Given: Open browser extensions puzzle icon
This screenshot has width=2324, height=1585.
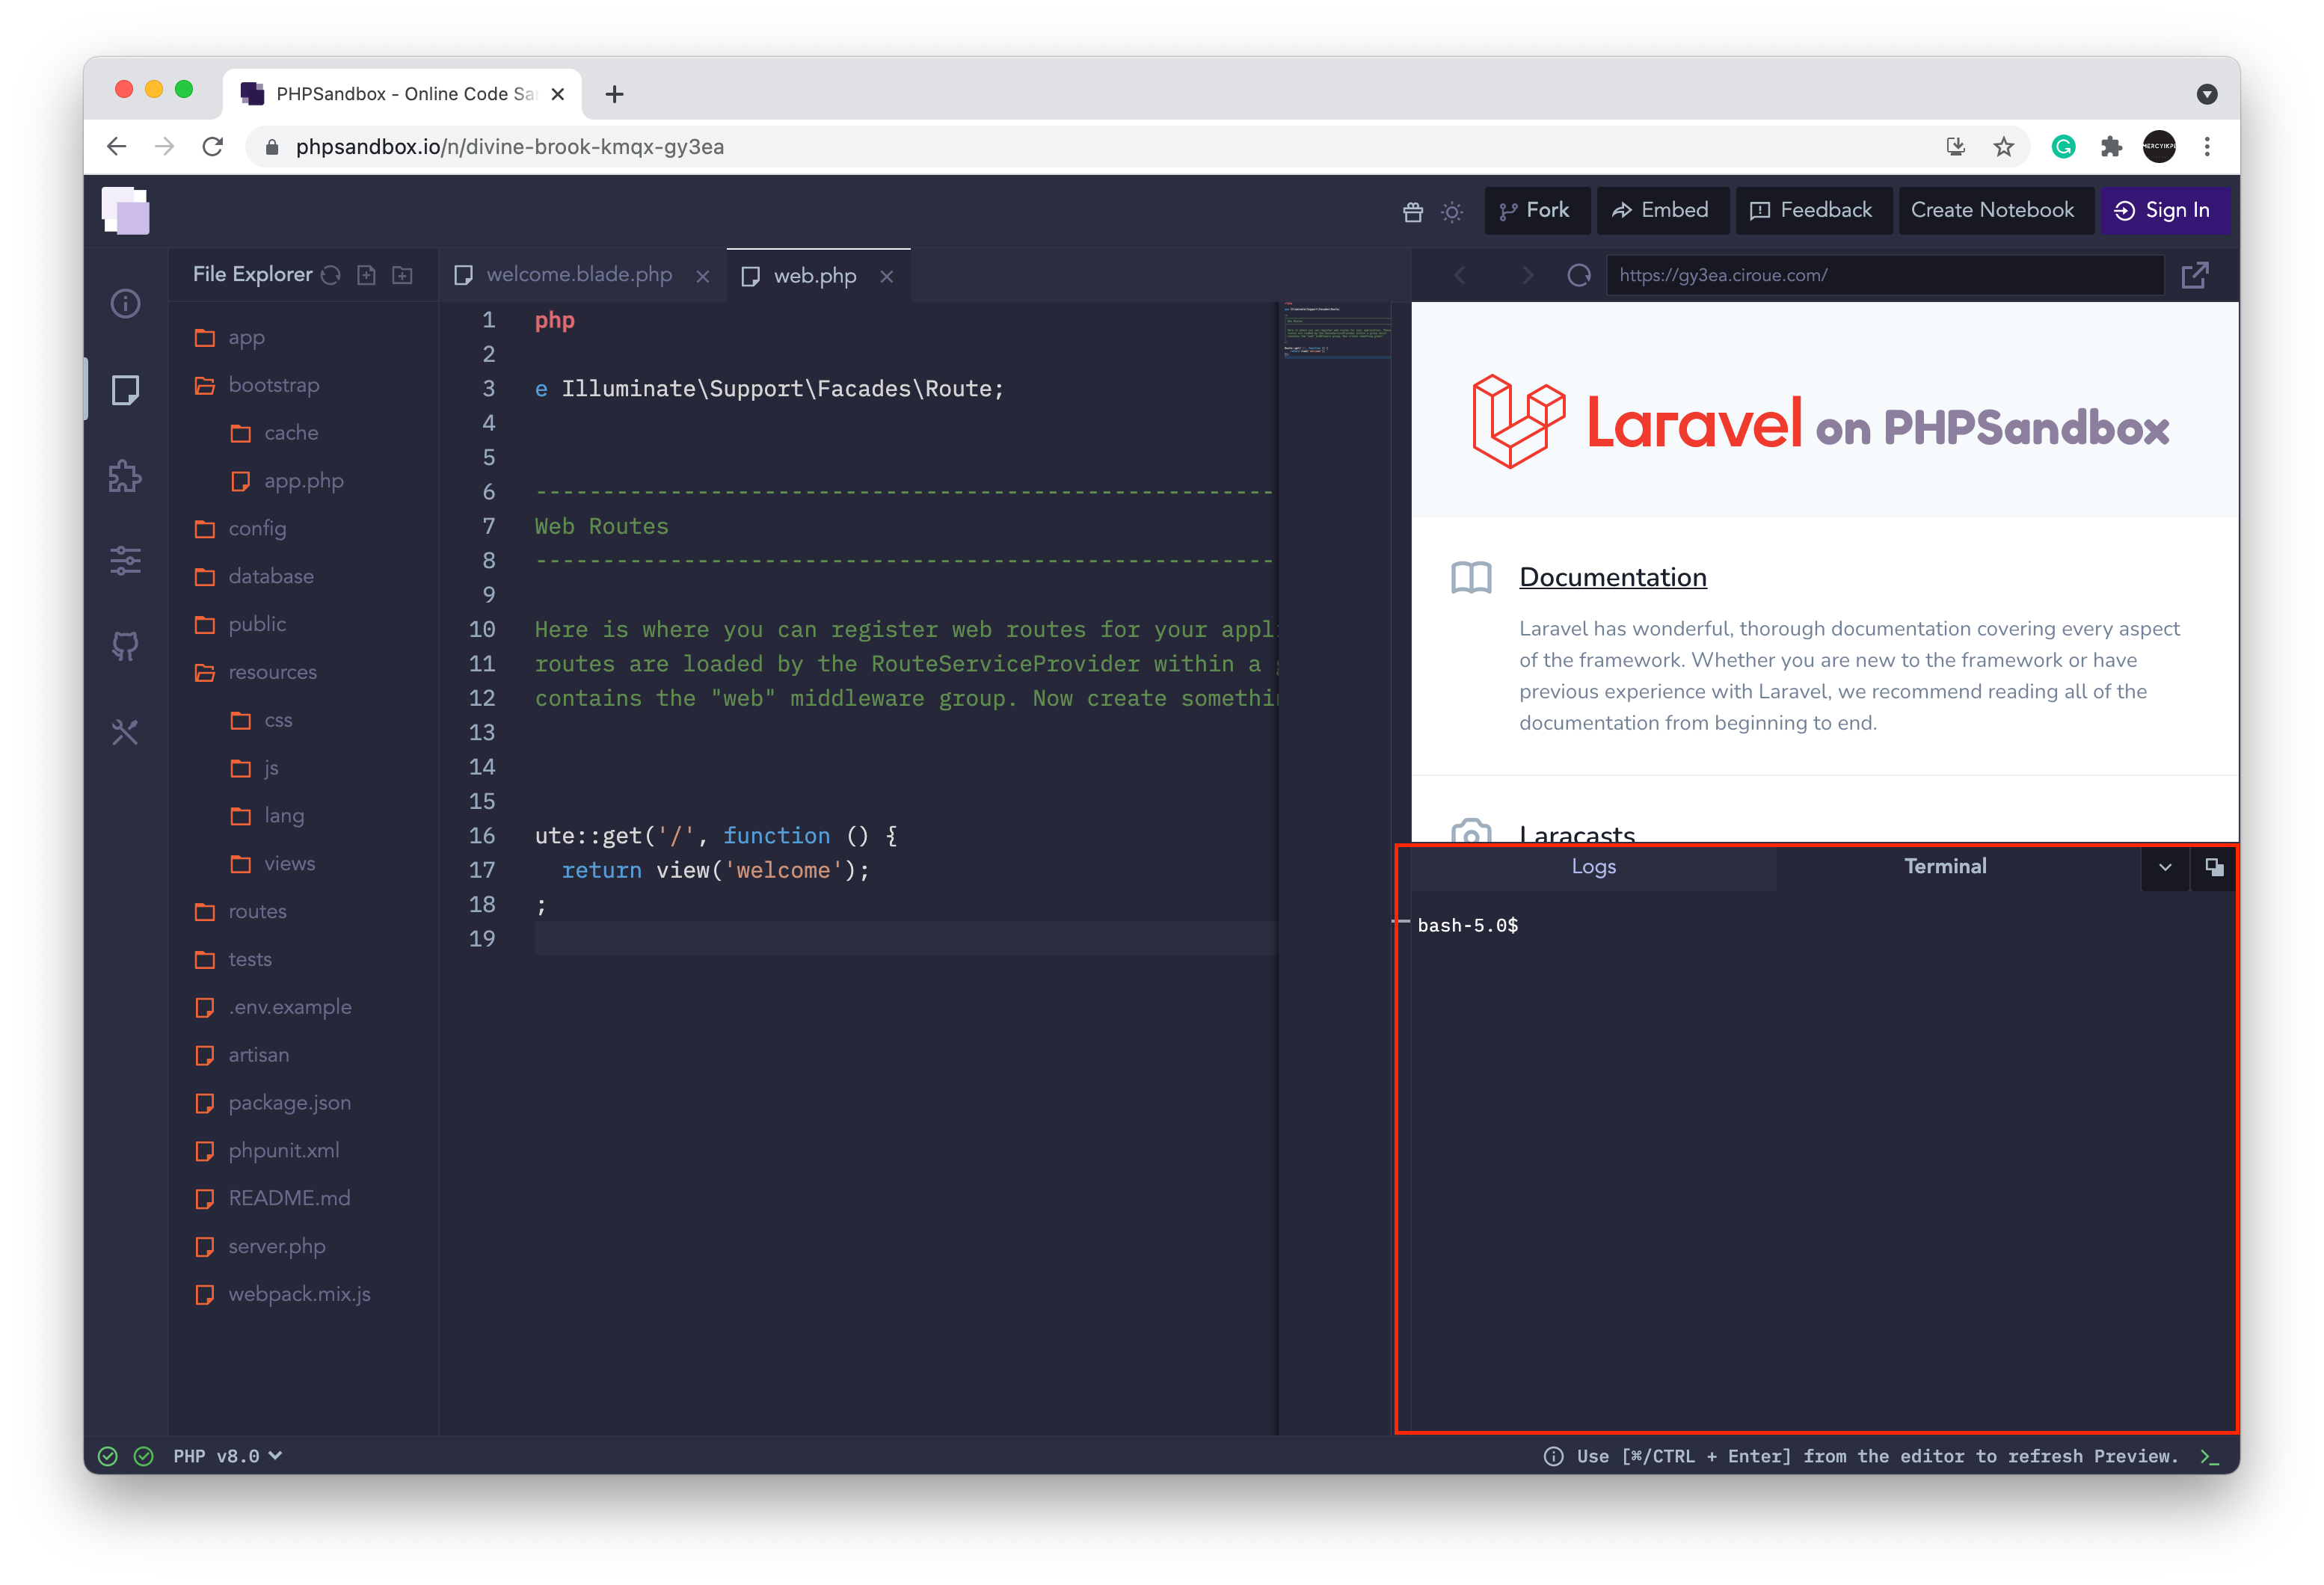Looking at the screenshot, I should pyautogui.click(x=2111, y=147).
